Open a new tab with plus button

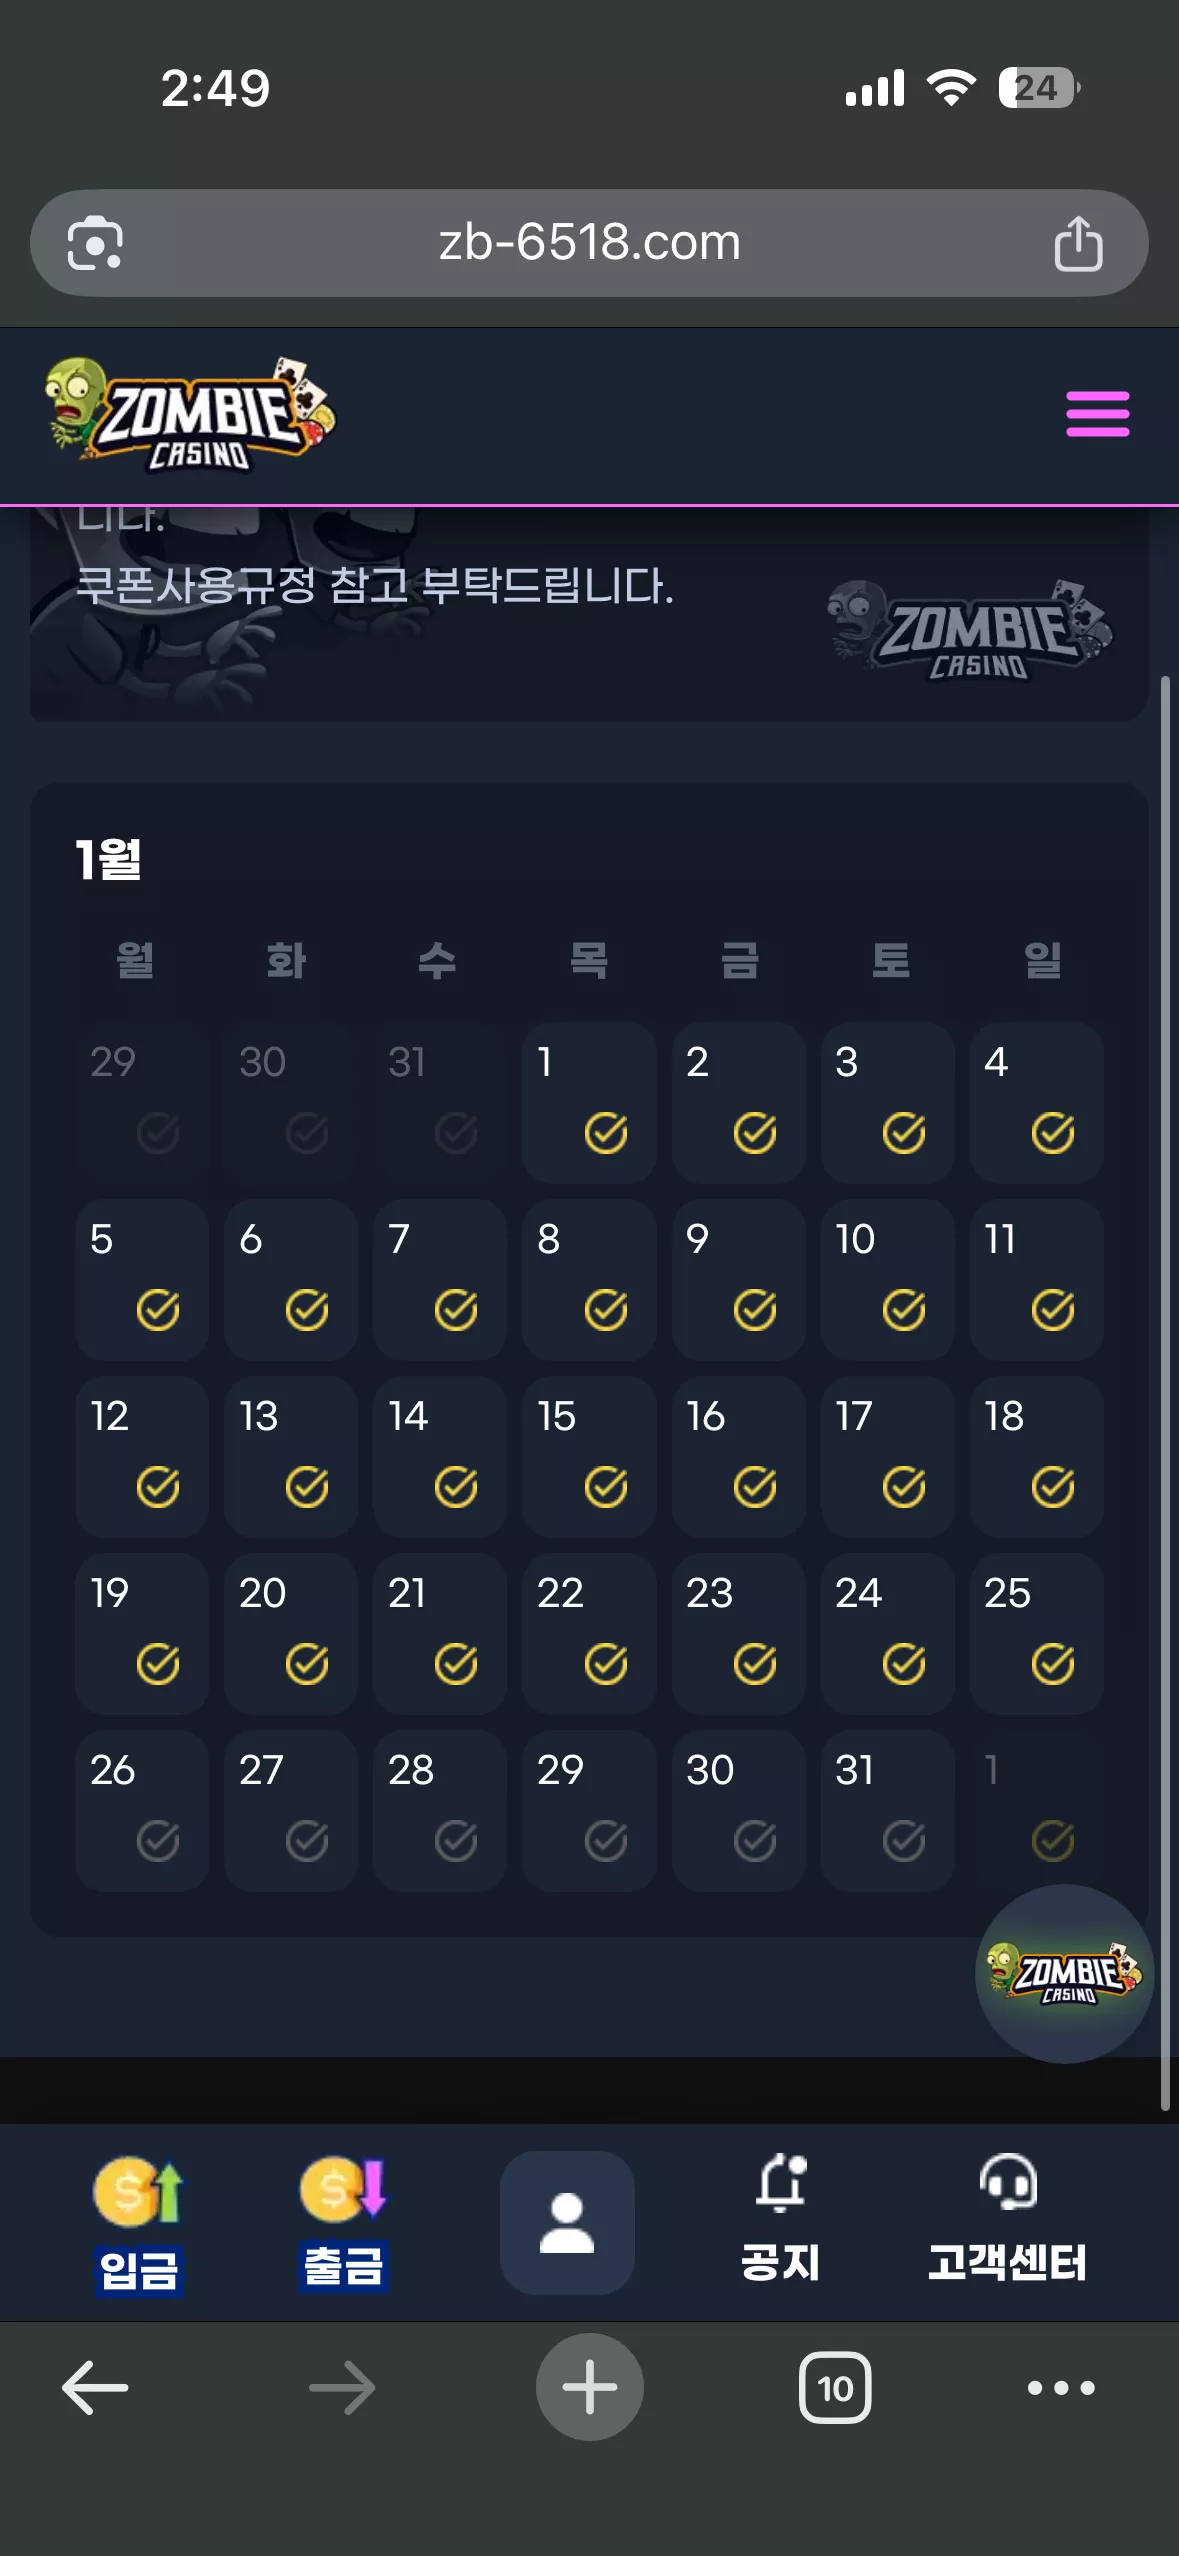(x=590, y=2387)
